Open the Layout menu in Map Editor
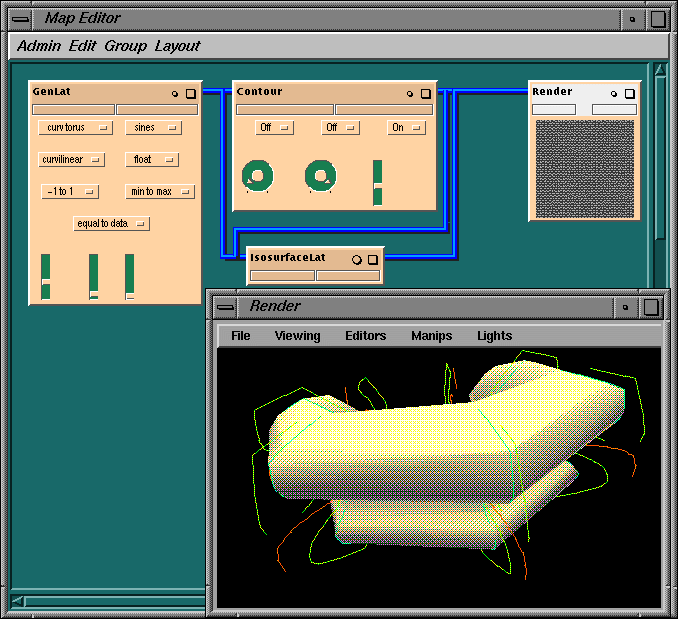The height and width of the screenshot is (619, 678). click(x=177, y=46)
